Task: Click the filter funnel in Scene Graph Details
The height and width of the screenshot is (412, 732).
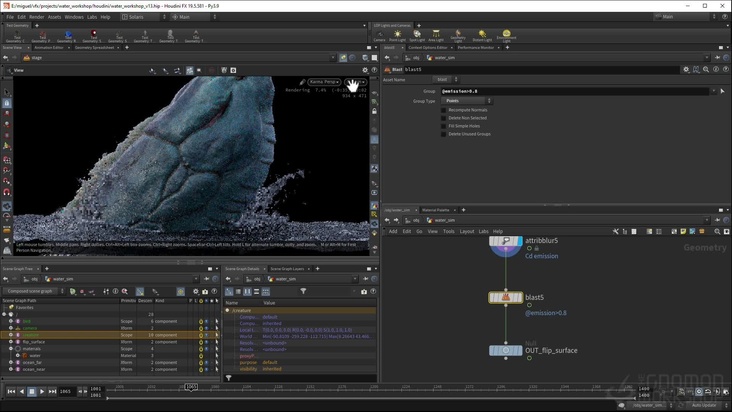Action: [x=303, y=291]
